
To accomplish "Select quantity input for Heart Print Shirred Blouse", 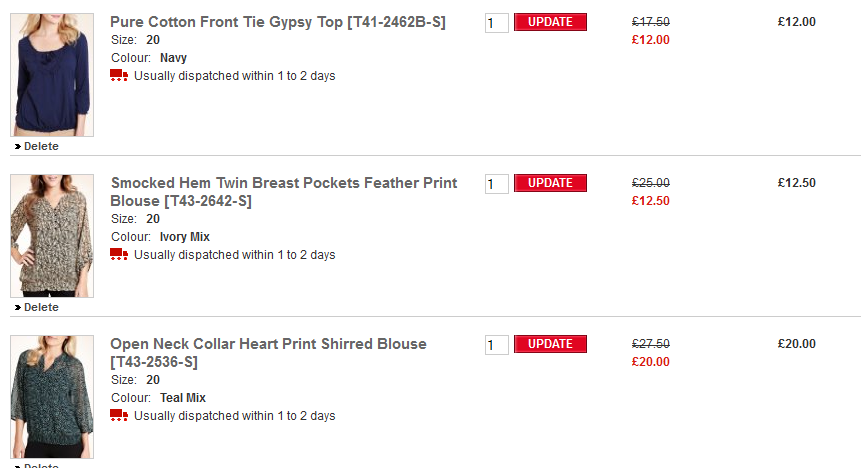I will [496, 345].
